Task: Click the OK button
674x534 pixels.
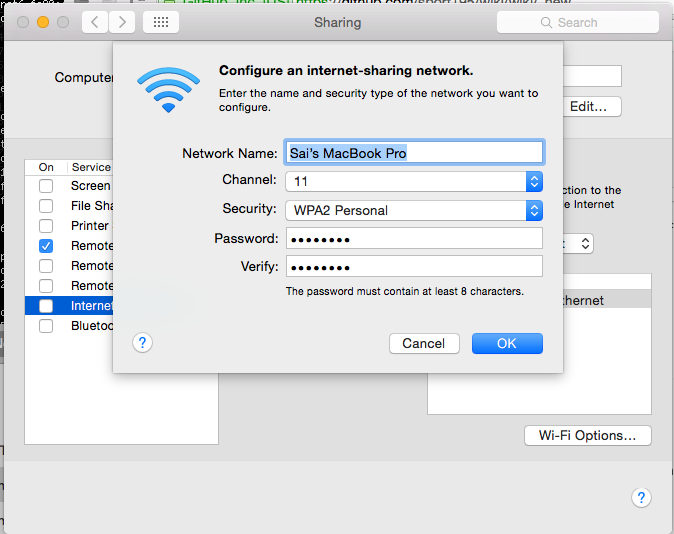Action: [507, 344]
